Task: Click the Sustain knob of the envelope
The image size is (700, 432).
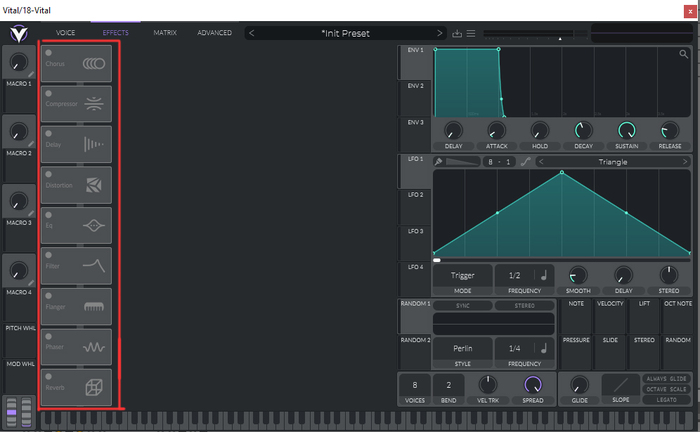Action: point(627,130)
